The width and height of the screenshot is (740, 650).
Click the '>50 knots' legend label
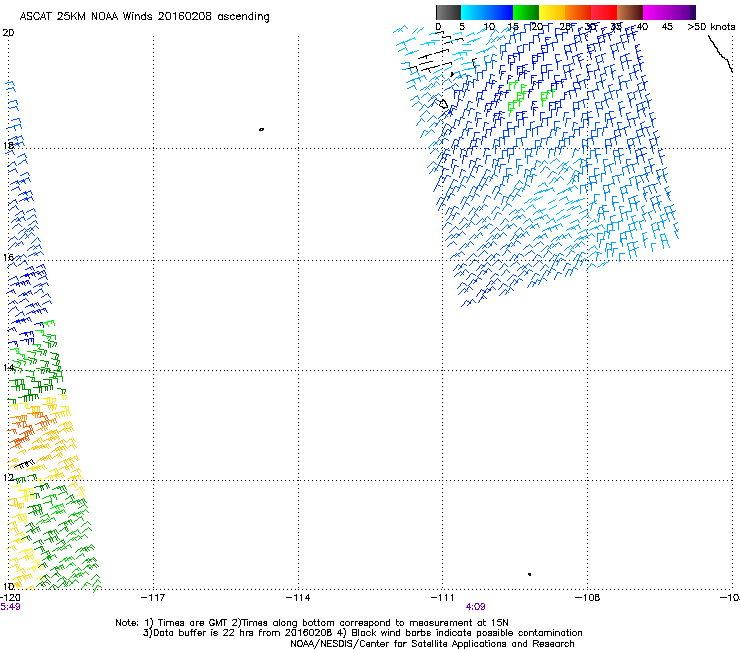(711, 27)
